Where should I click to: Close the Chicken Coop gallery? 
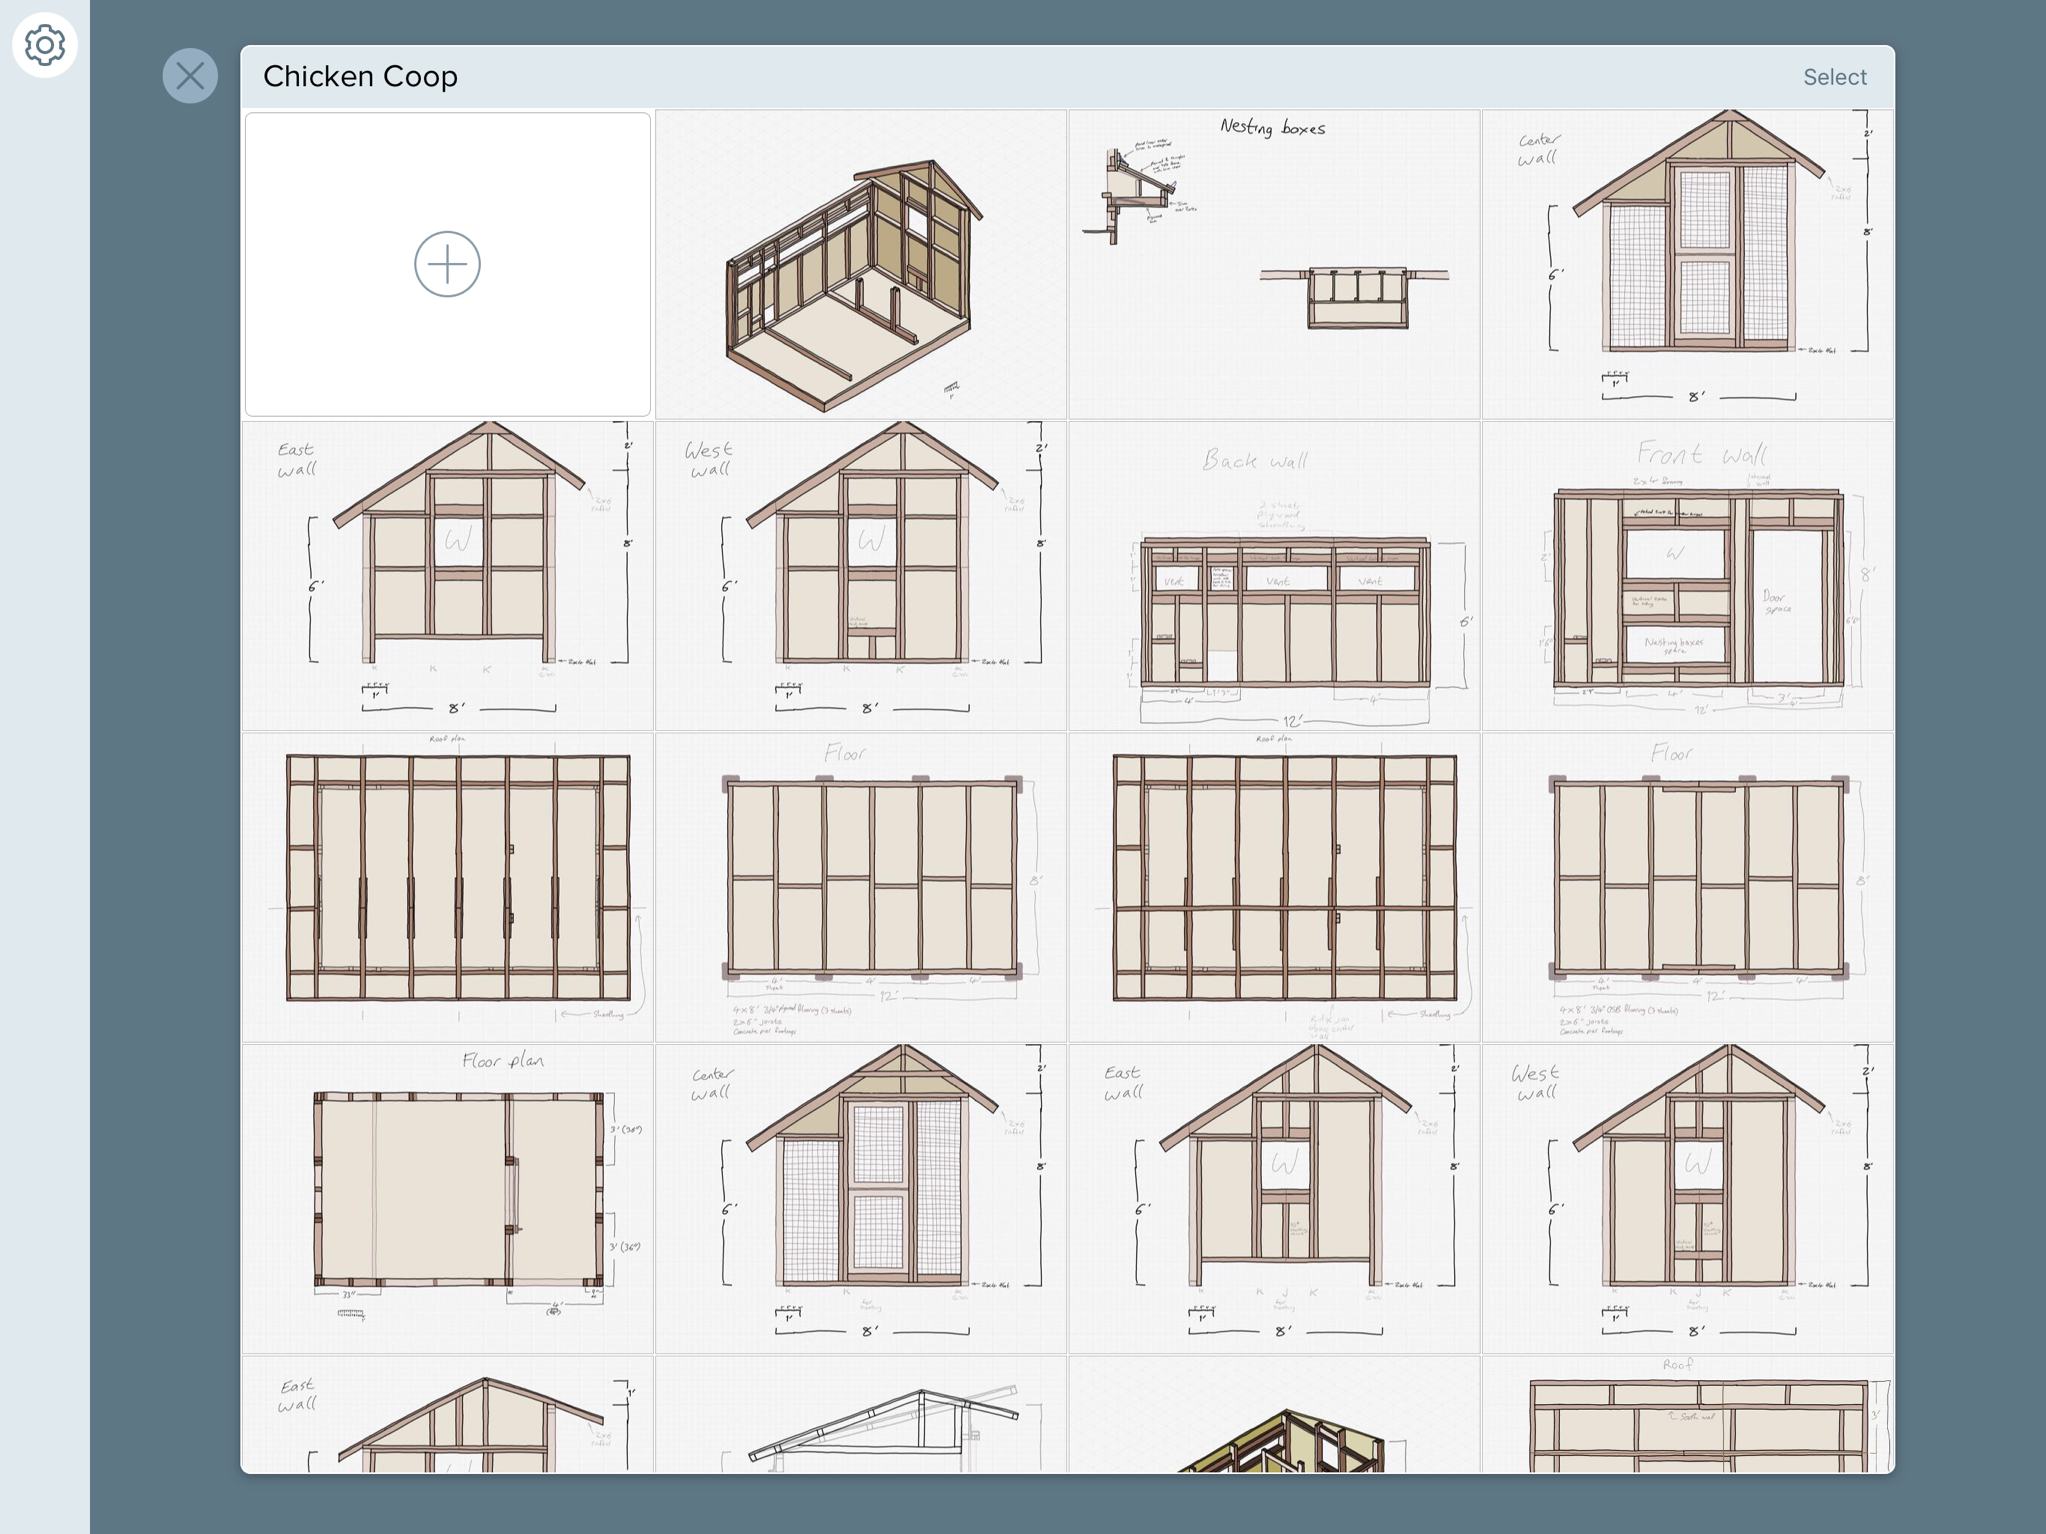(190, 76)
